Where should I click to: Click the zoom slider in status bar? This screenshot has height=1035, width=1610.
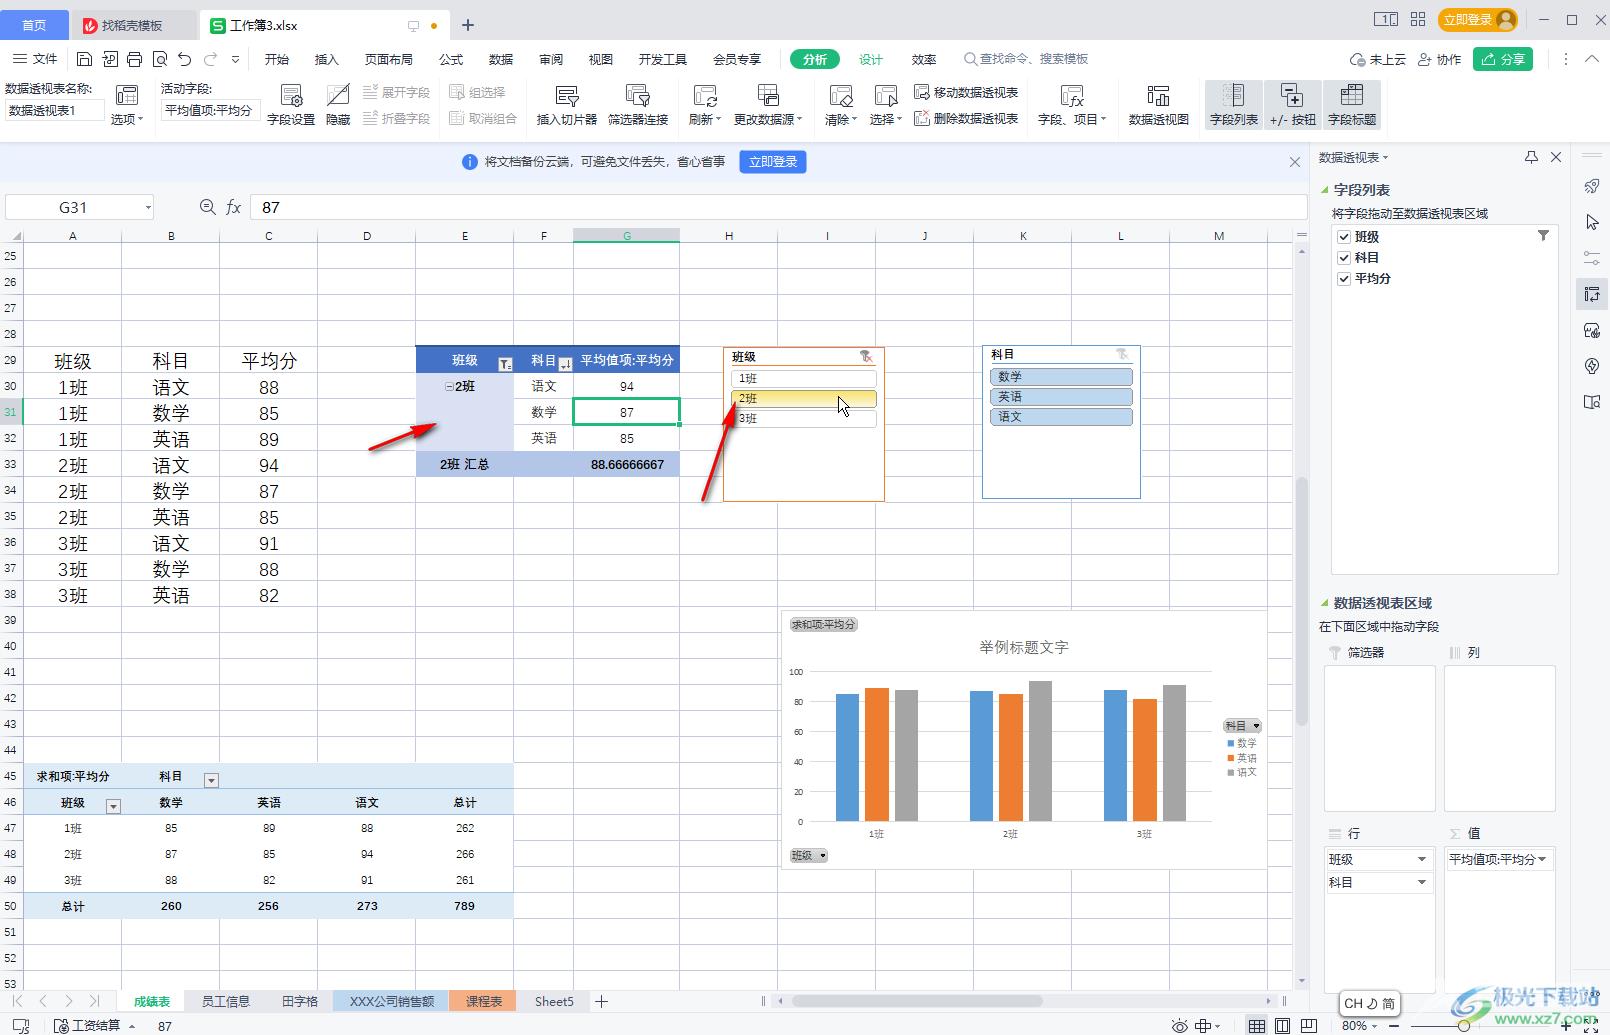1465,1026
